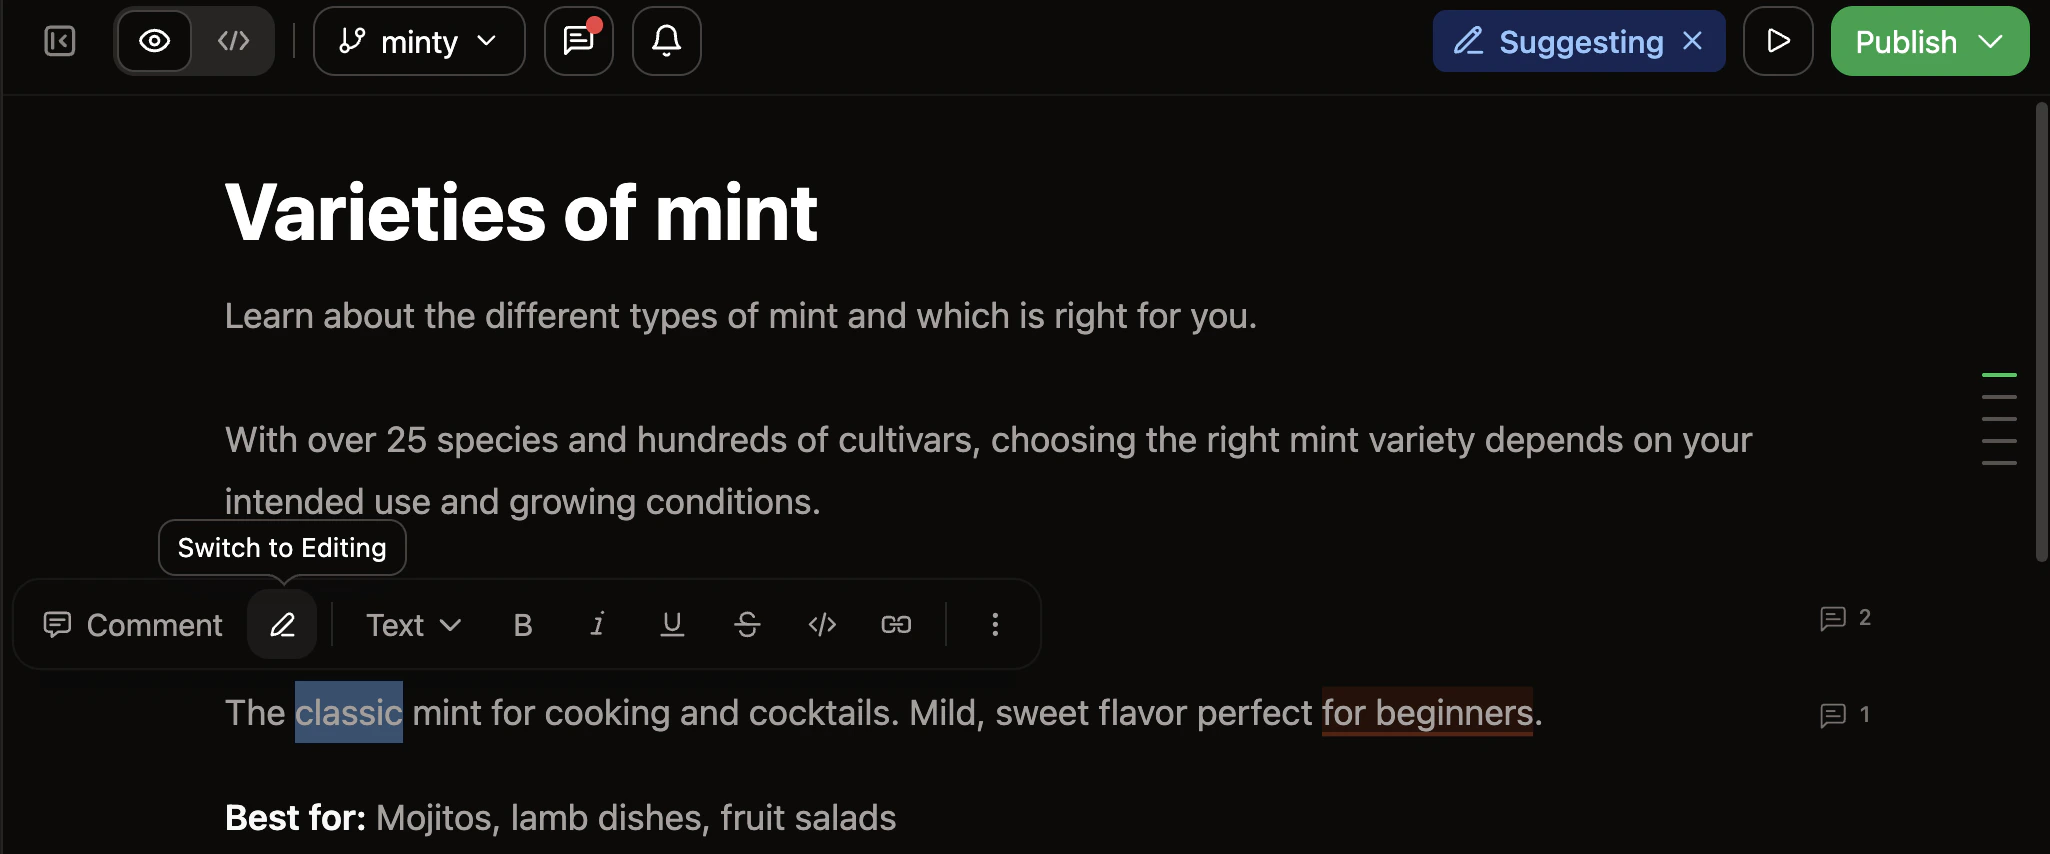Toggle the preview eye view
2050x854 pixels.
point(154,41)
